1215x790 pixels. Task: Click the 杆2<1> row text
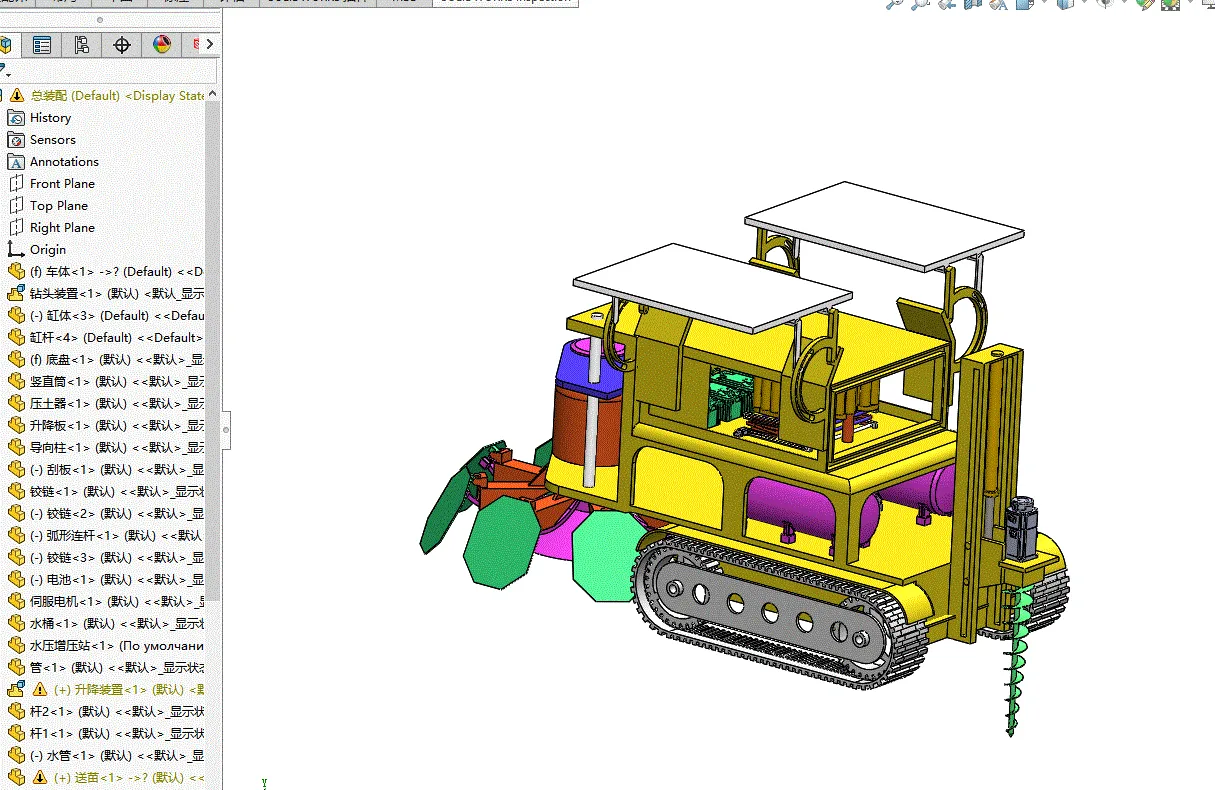click(117, 712)
